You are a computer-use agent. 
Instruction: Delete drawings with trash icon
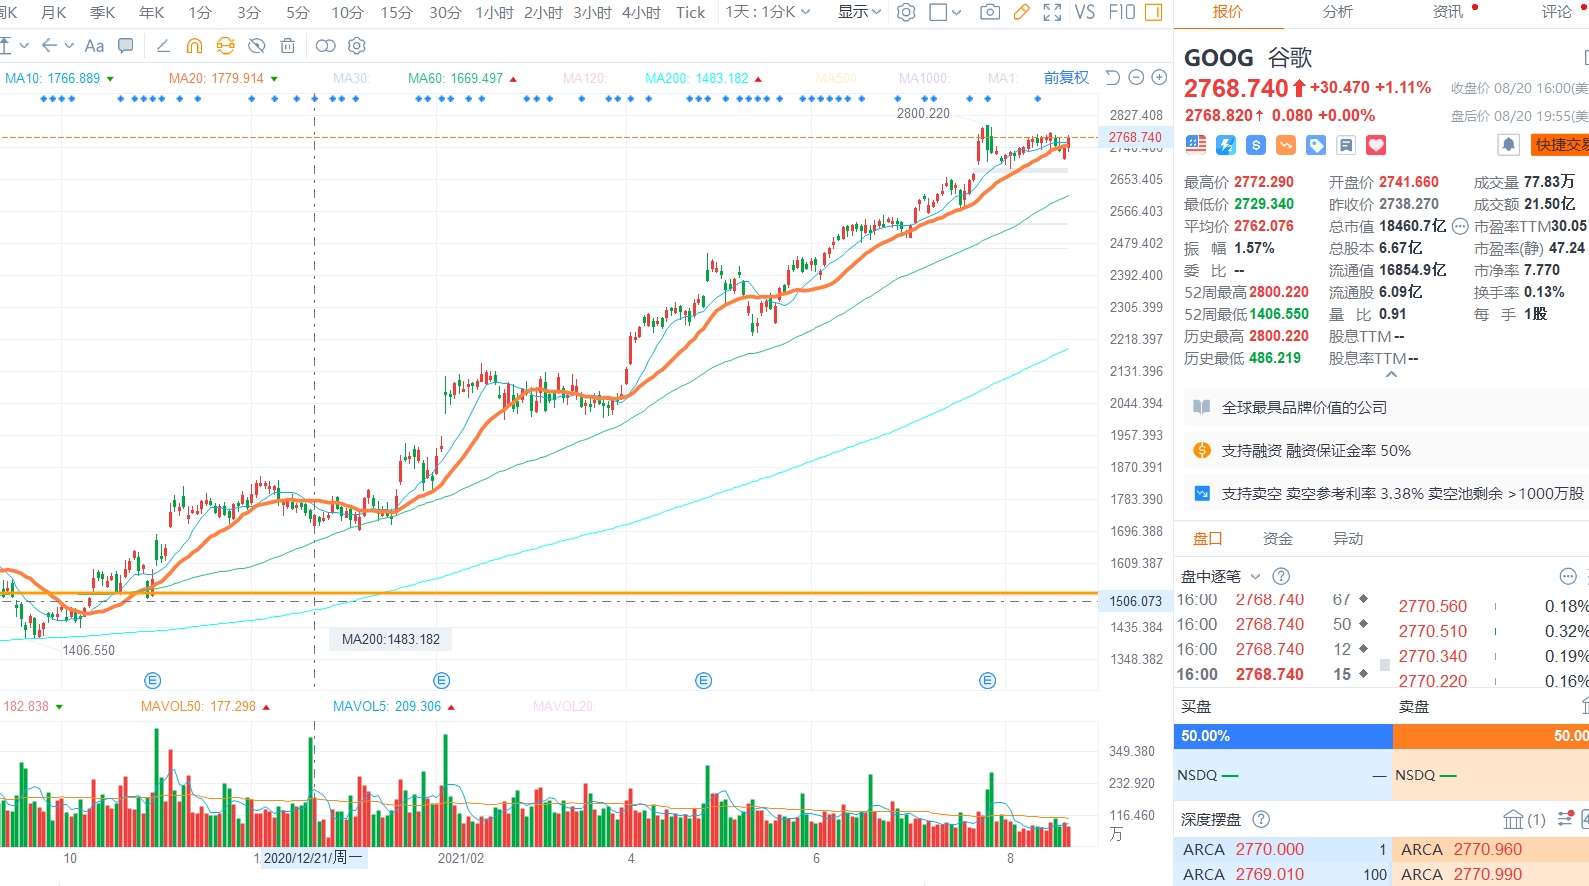point(288,46)
